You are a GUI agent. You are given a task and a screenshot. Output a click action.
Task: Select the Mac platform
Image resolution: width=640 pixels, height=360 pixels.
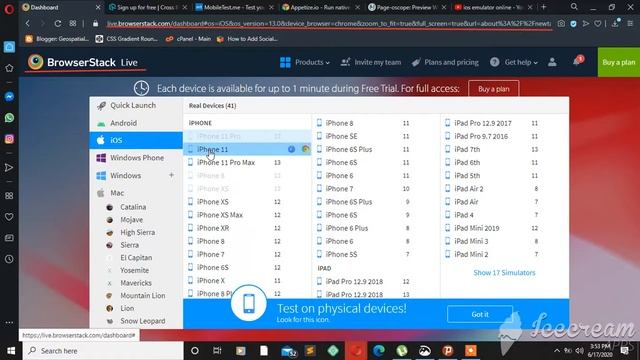(136, 193)
